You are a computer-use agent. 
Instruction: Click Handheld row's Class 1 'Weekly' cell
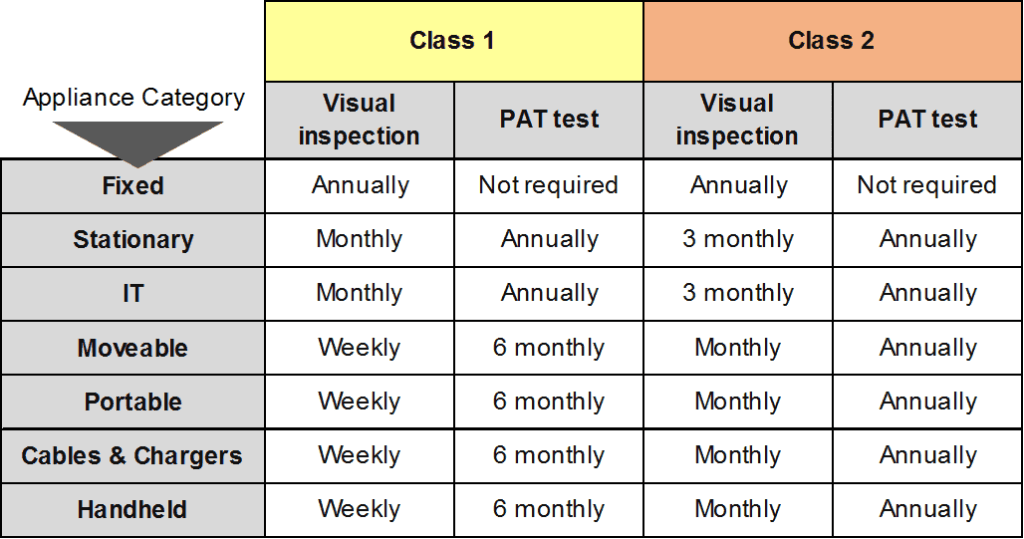click(x=359, y=510)
